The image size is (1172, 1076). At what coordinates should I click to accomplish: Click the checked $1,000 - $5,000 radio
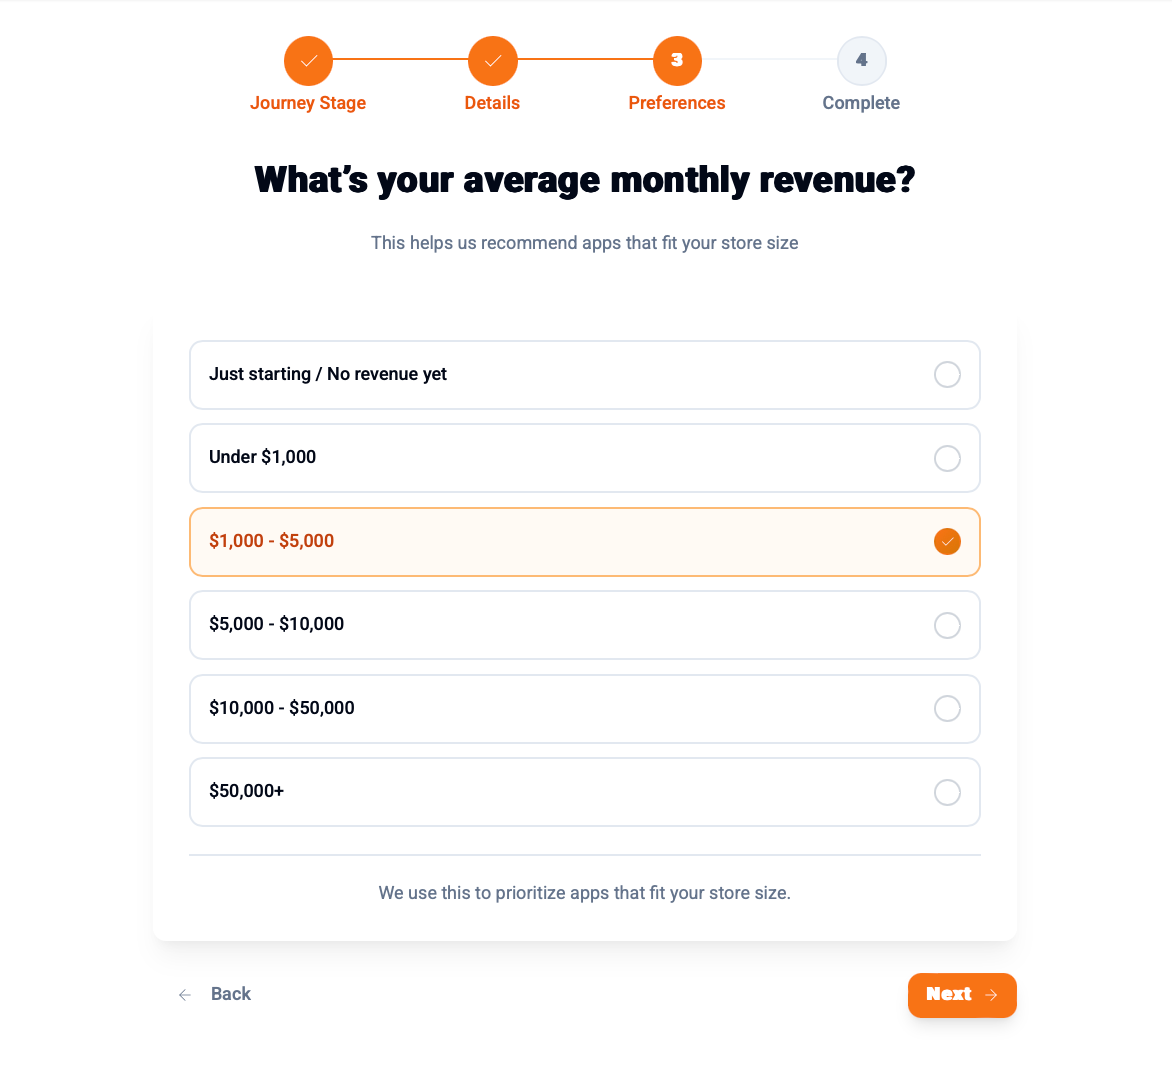click(947, 542)
